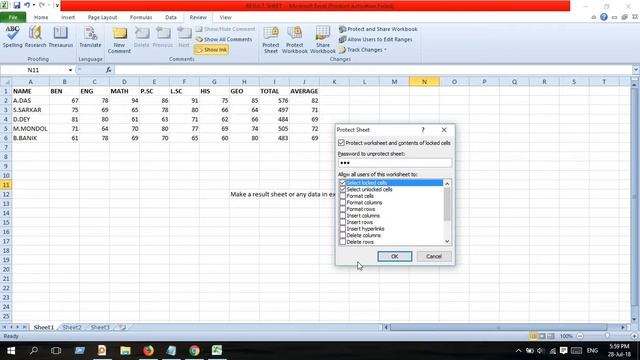
Task: Click the Undo icon in quick access toolbar
Action: tap(27, 5)
